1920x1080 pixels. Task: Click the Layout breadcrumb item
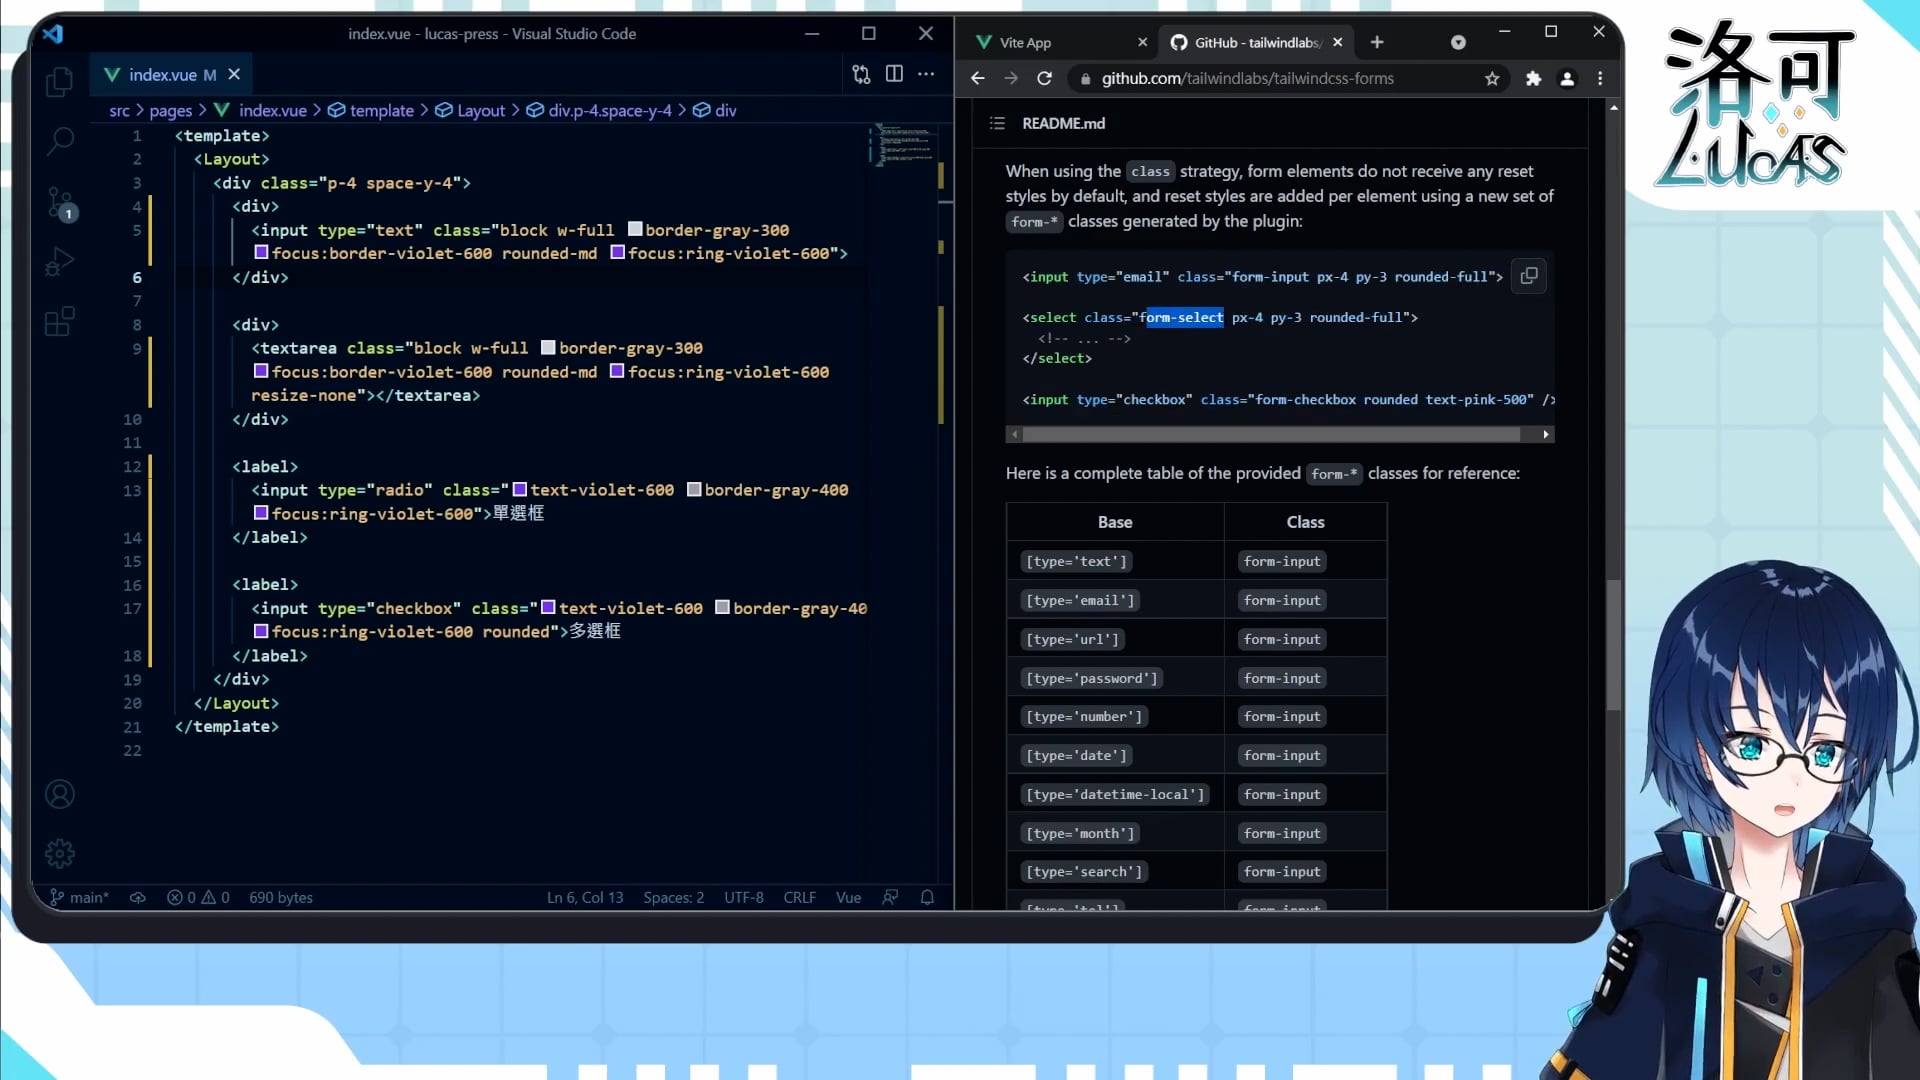click(x=480, y=110)
